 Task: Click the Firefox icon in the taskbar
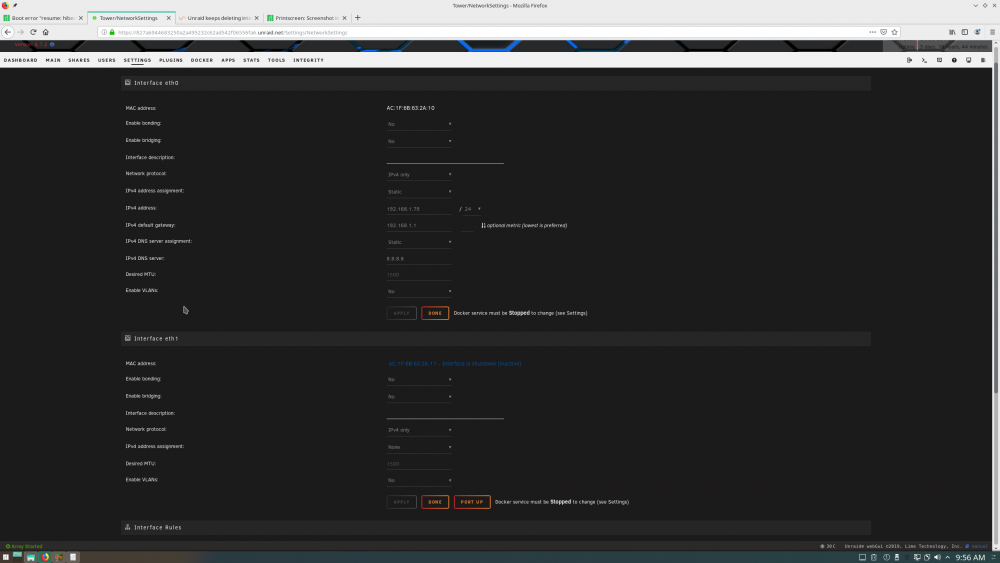tap(45, 557)
